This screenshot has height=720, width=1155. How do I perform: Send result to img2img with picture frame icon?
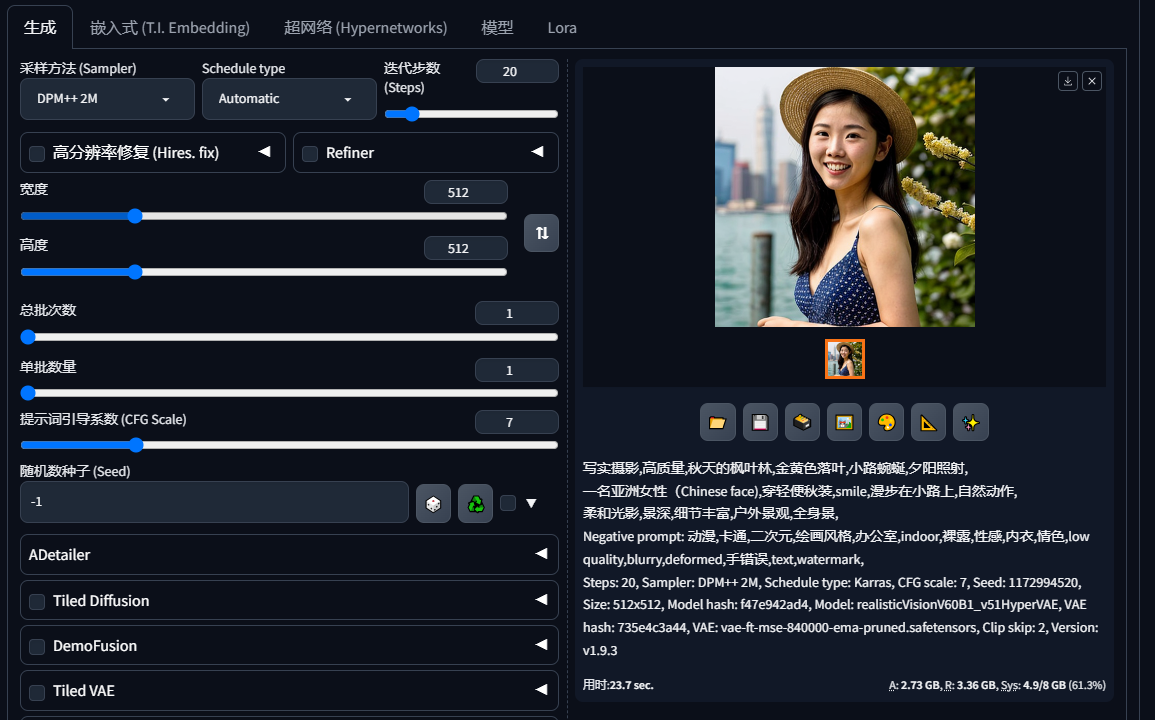(x=843, y=421)
